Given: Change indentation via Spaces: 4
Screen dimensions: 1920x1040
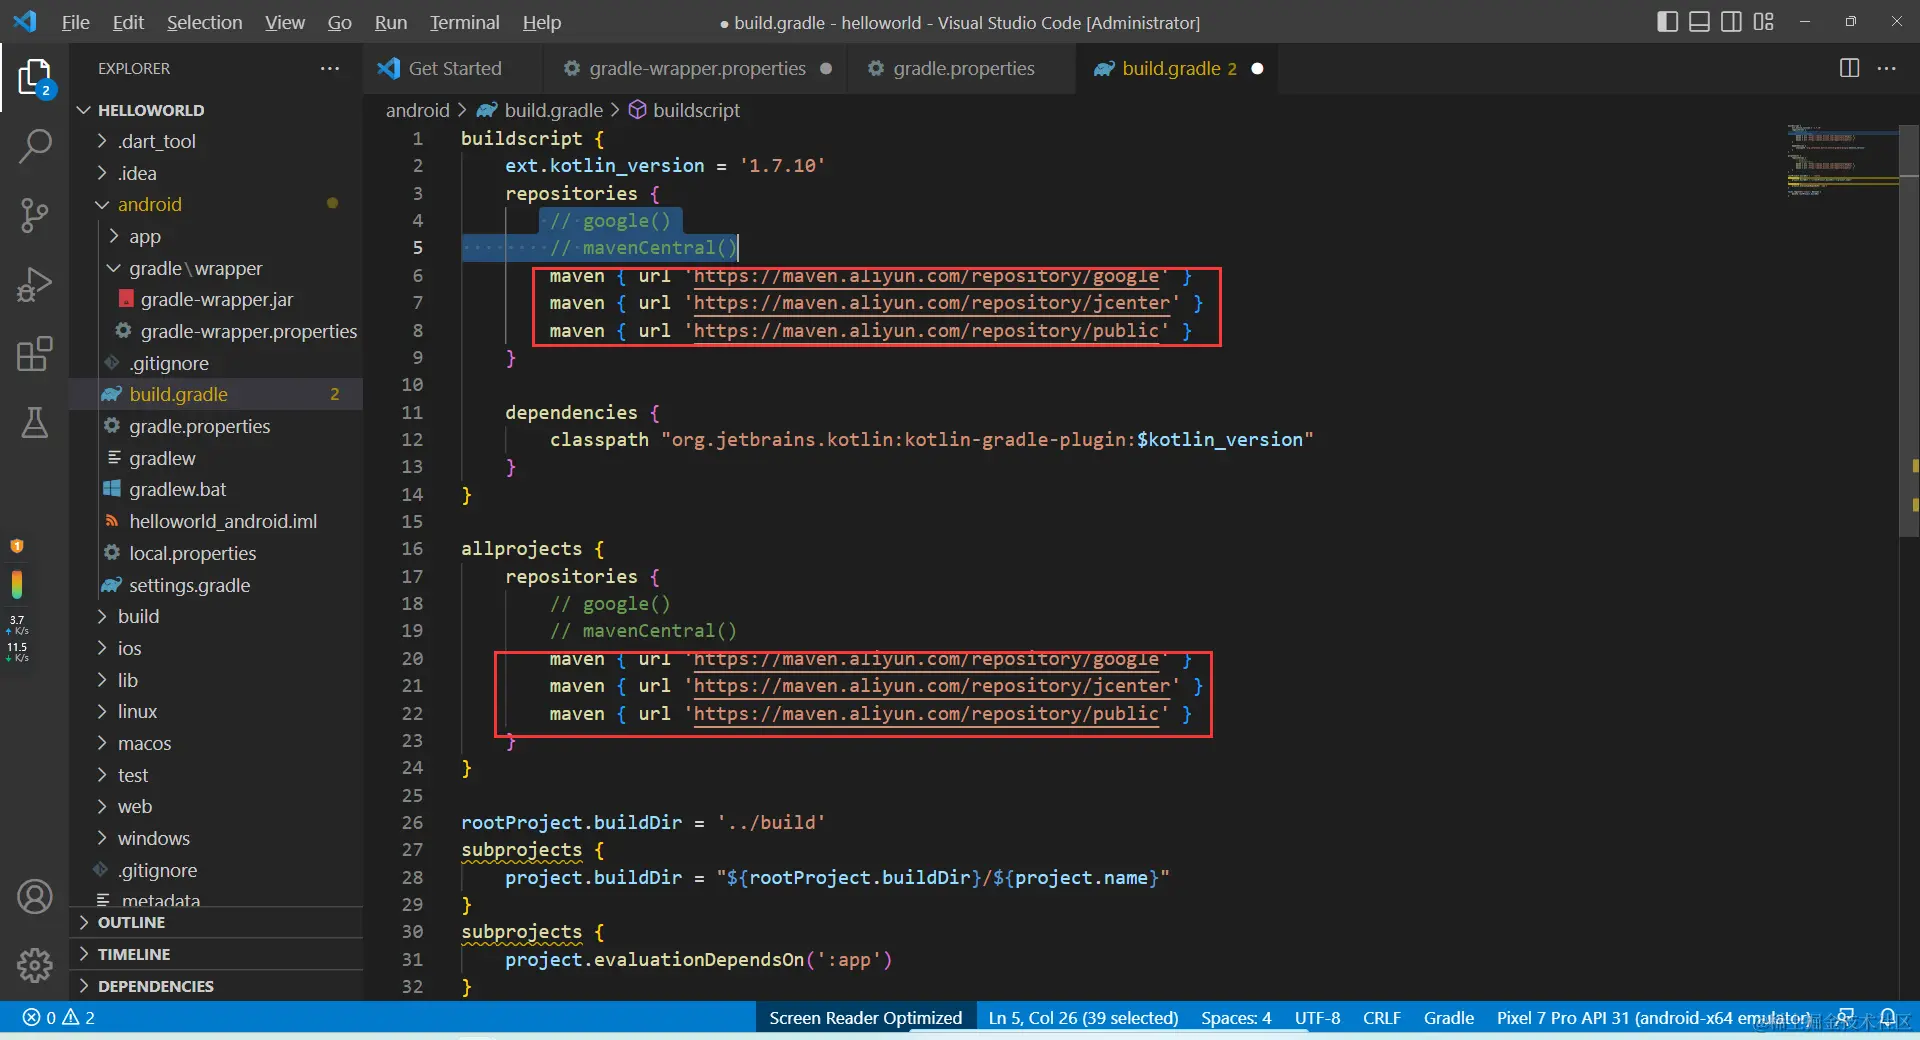Looking at the screenshot, I should [x=1236, y=1018].
